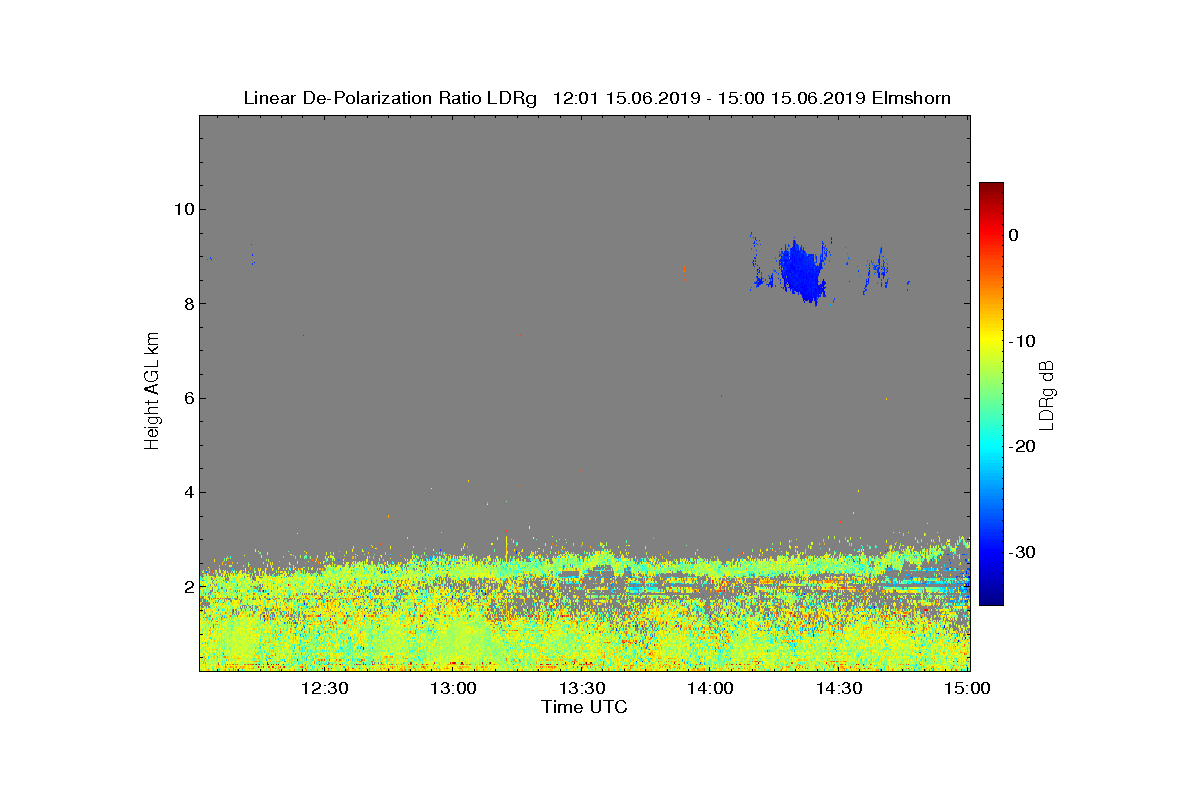This screenshot has width=1200, height=800.
Task: Click the dark red top of colorbar
Action: [x=991, y=188]
